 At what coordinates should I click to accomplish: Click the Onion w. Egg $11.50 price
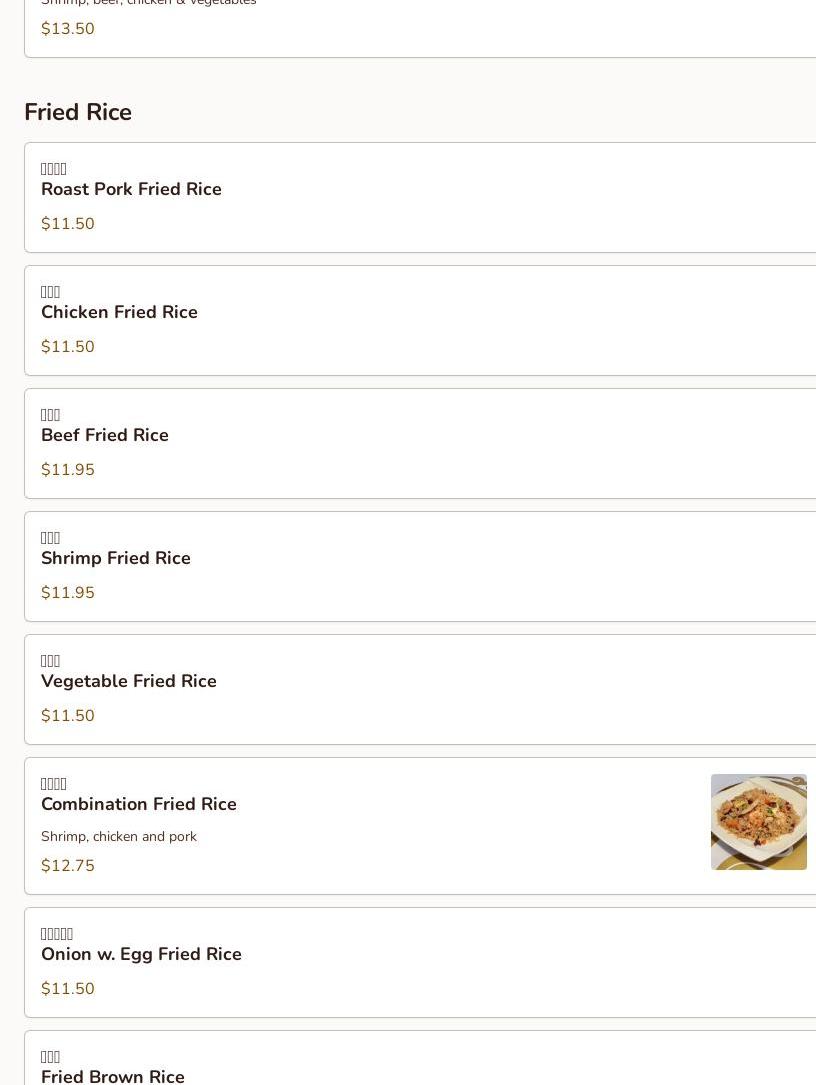[68, 989]
